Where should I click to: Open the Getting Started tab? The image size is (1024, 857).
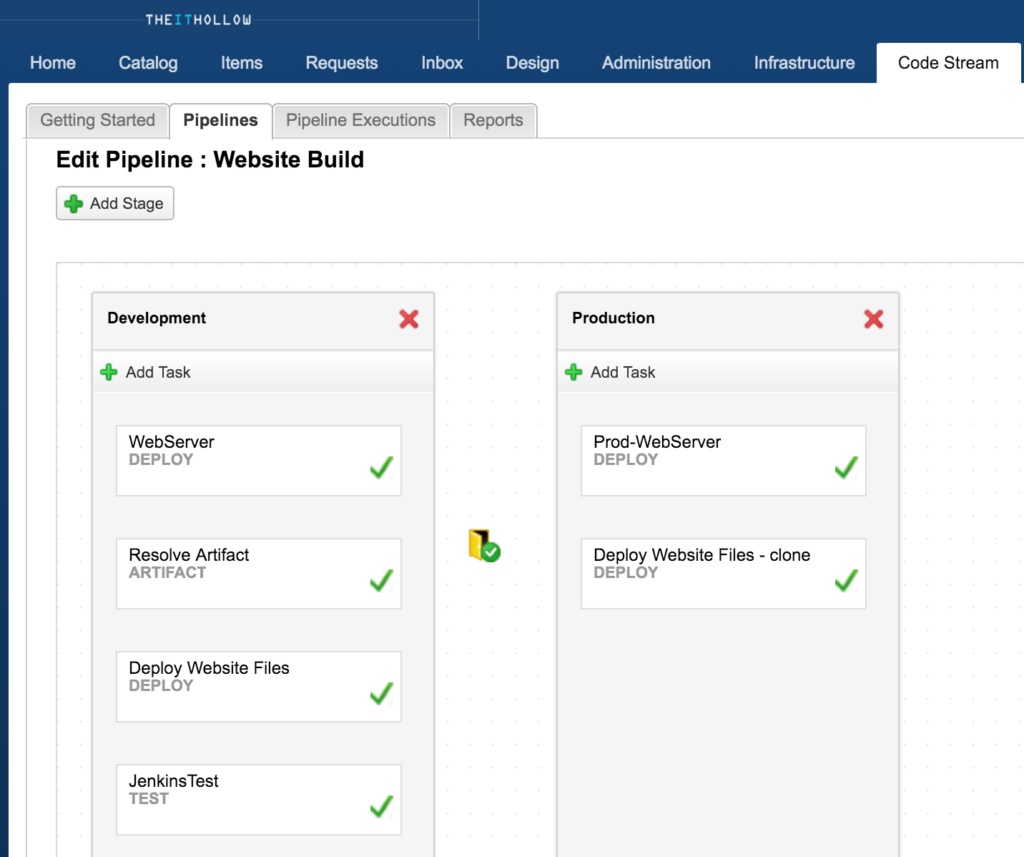pos(97,120)
